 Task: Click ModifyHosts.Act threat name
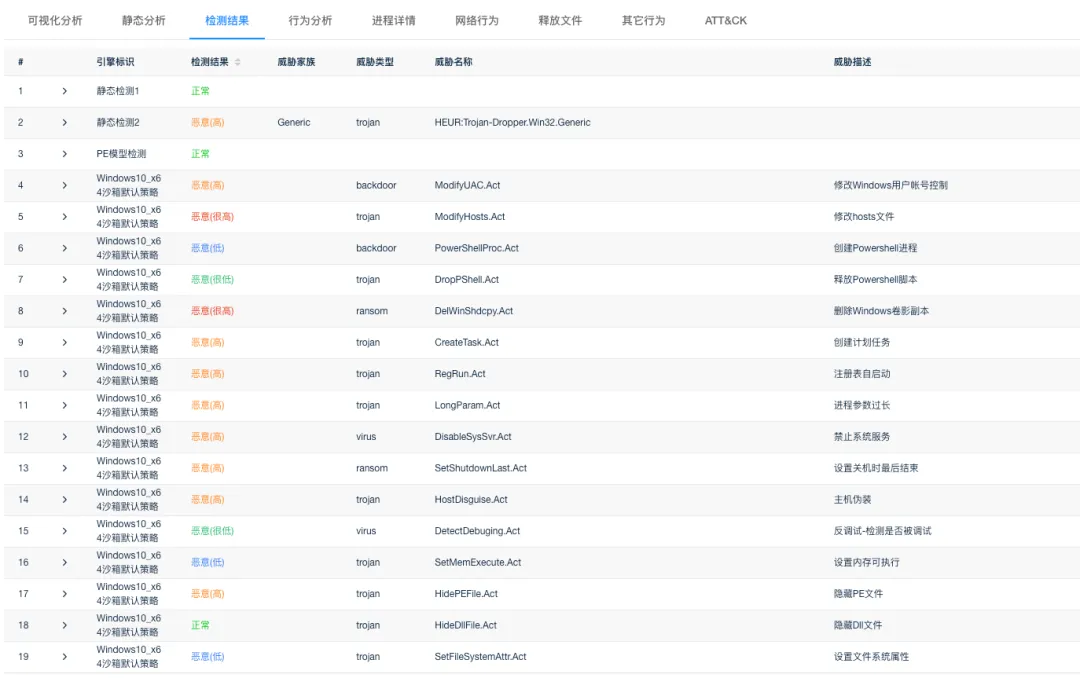[x=470, y=216]
